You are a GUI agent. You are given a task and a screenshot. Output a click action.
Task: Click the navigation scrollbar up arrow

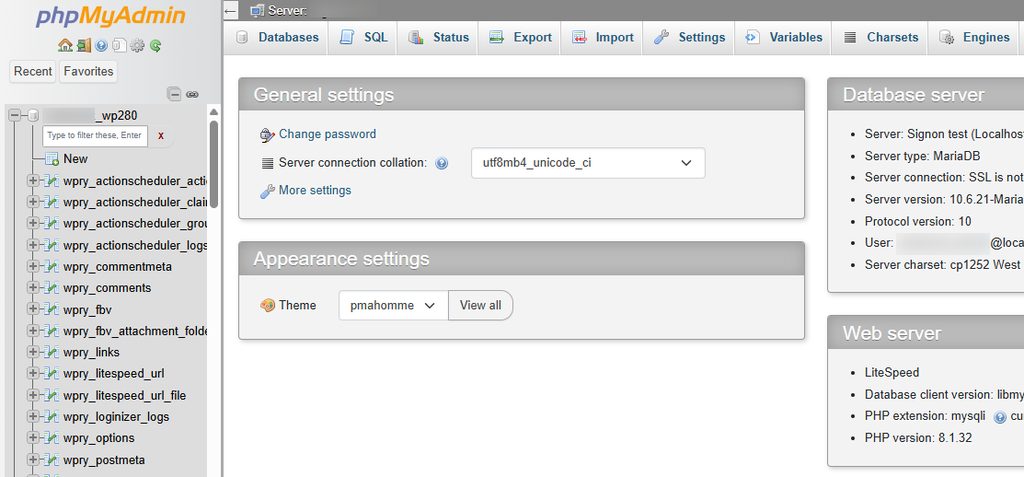click(x=214, y=112)
